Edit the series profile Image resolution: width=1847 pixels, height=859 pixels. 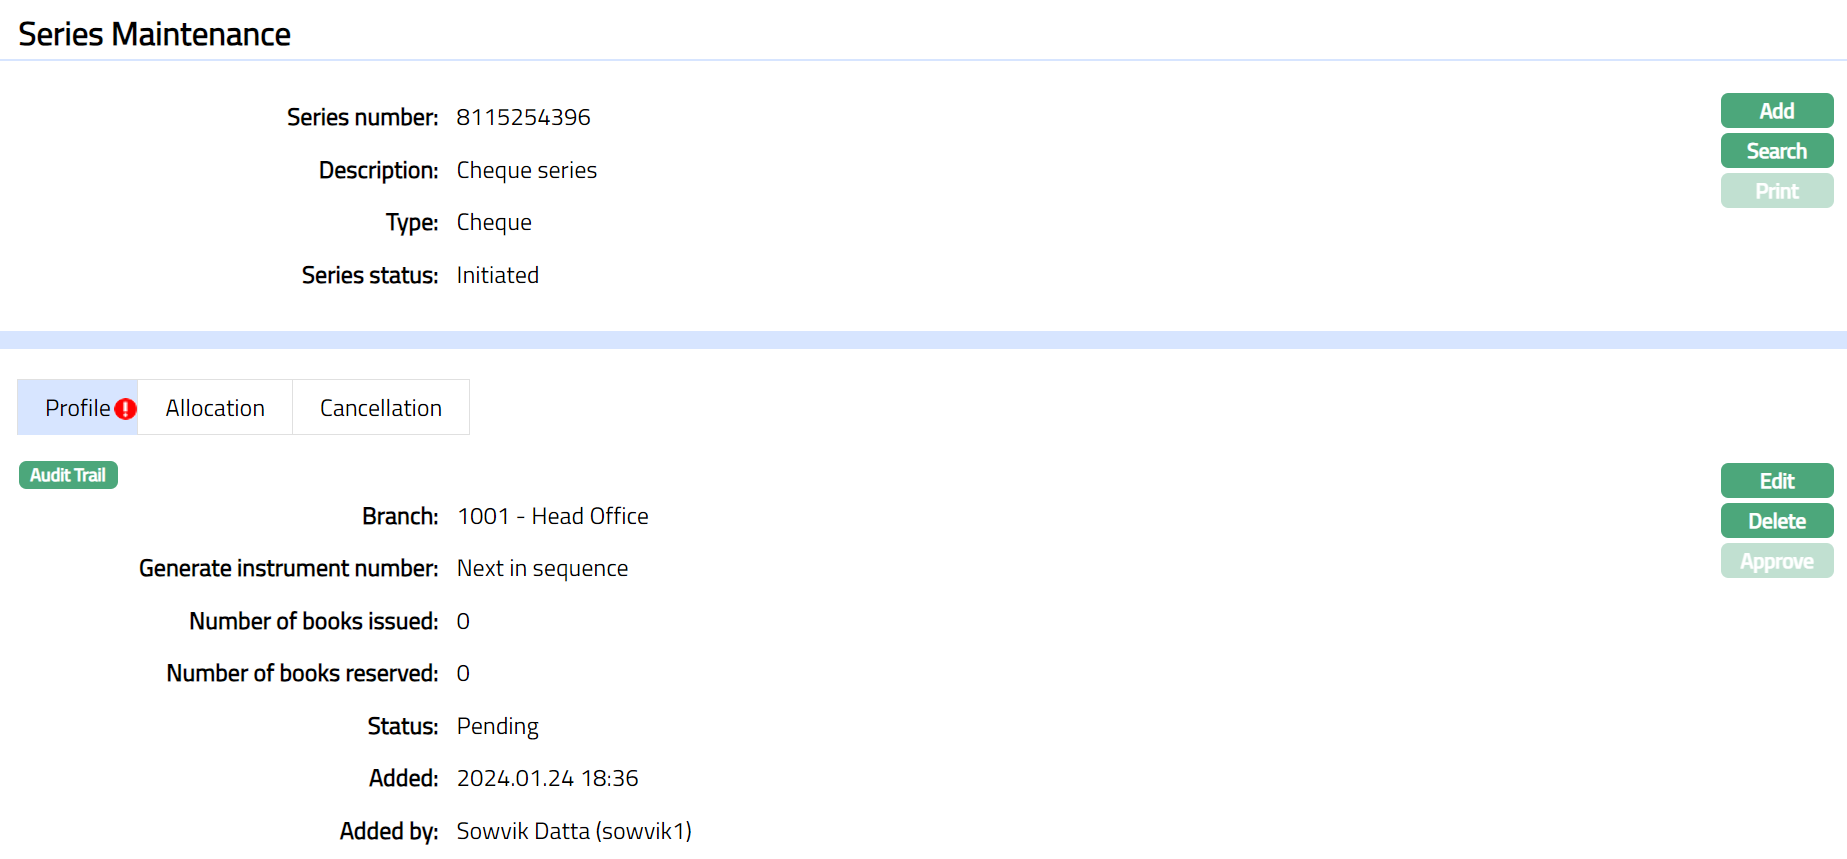click(1776, 481)
